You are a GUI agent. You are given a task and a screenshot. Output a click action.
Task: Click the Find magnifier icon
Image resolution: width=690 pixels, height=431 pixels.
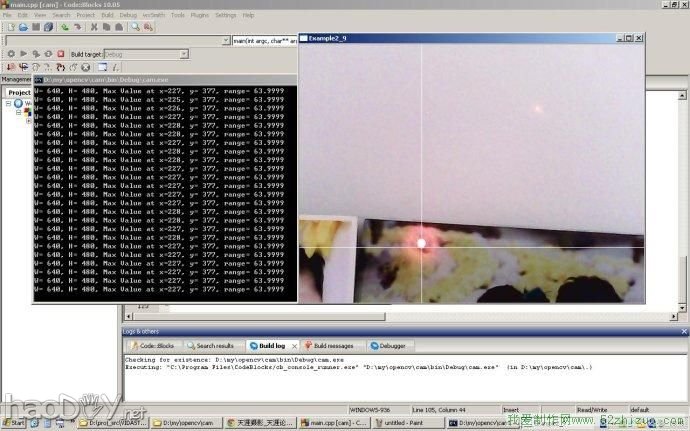(x=135, y=28)
